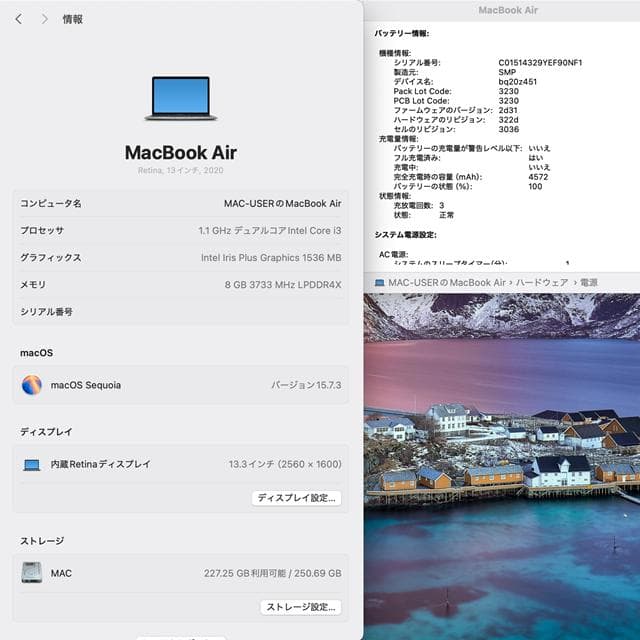
Task: Click MAC-USERのMacBook Air in the path bar
Action: coord(447,282)
